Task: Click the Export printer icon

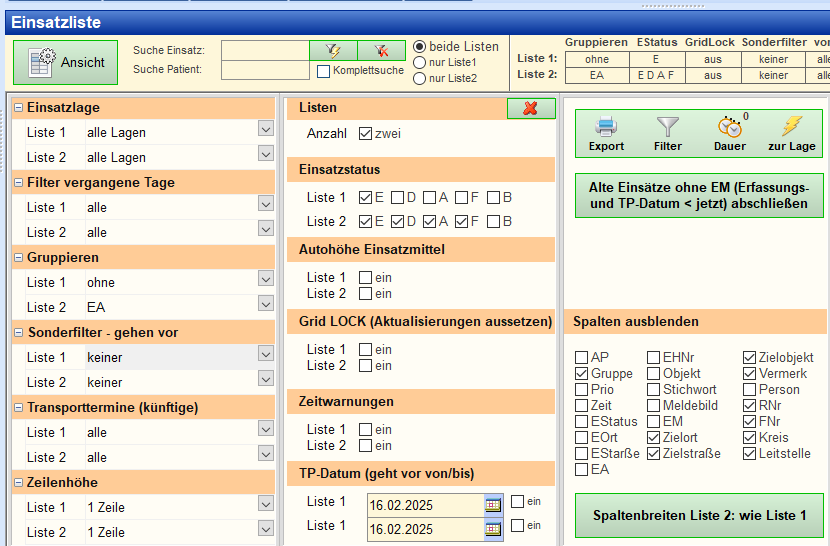Action: coord(606,133)
